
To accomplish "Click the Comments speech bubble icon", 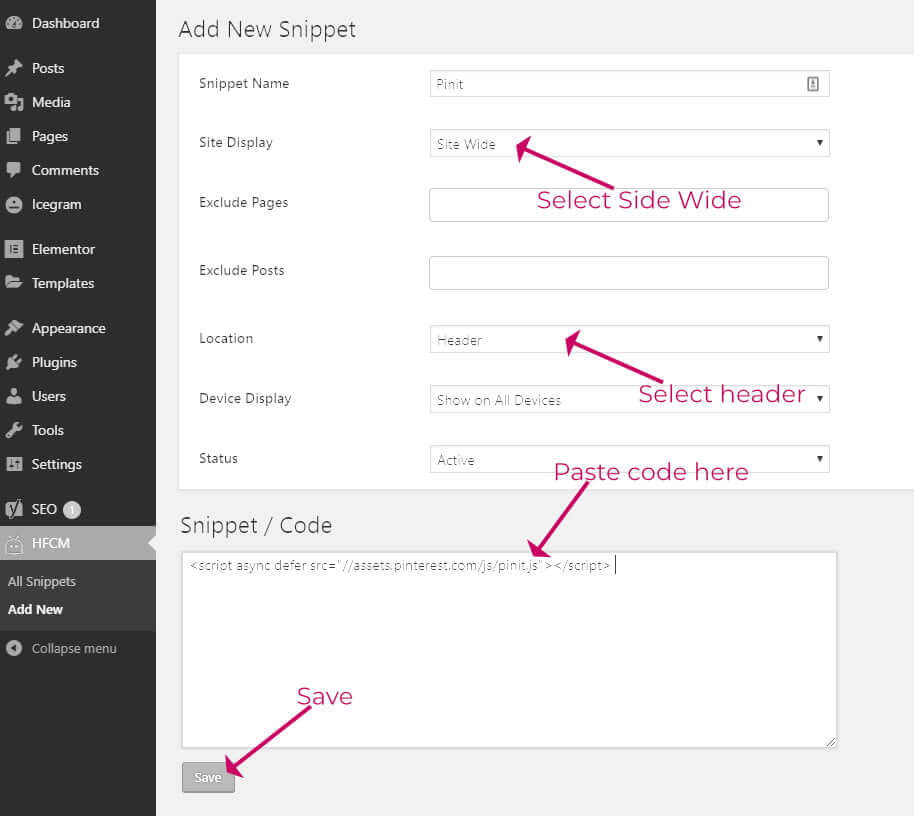I will click(x=14, y=170).
